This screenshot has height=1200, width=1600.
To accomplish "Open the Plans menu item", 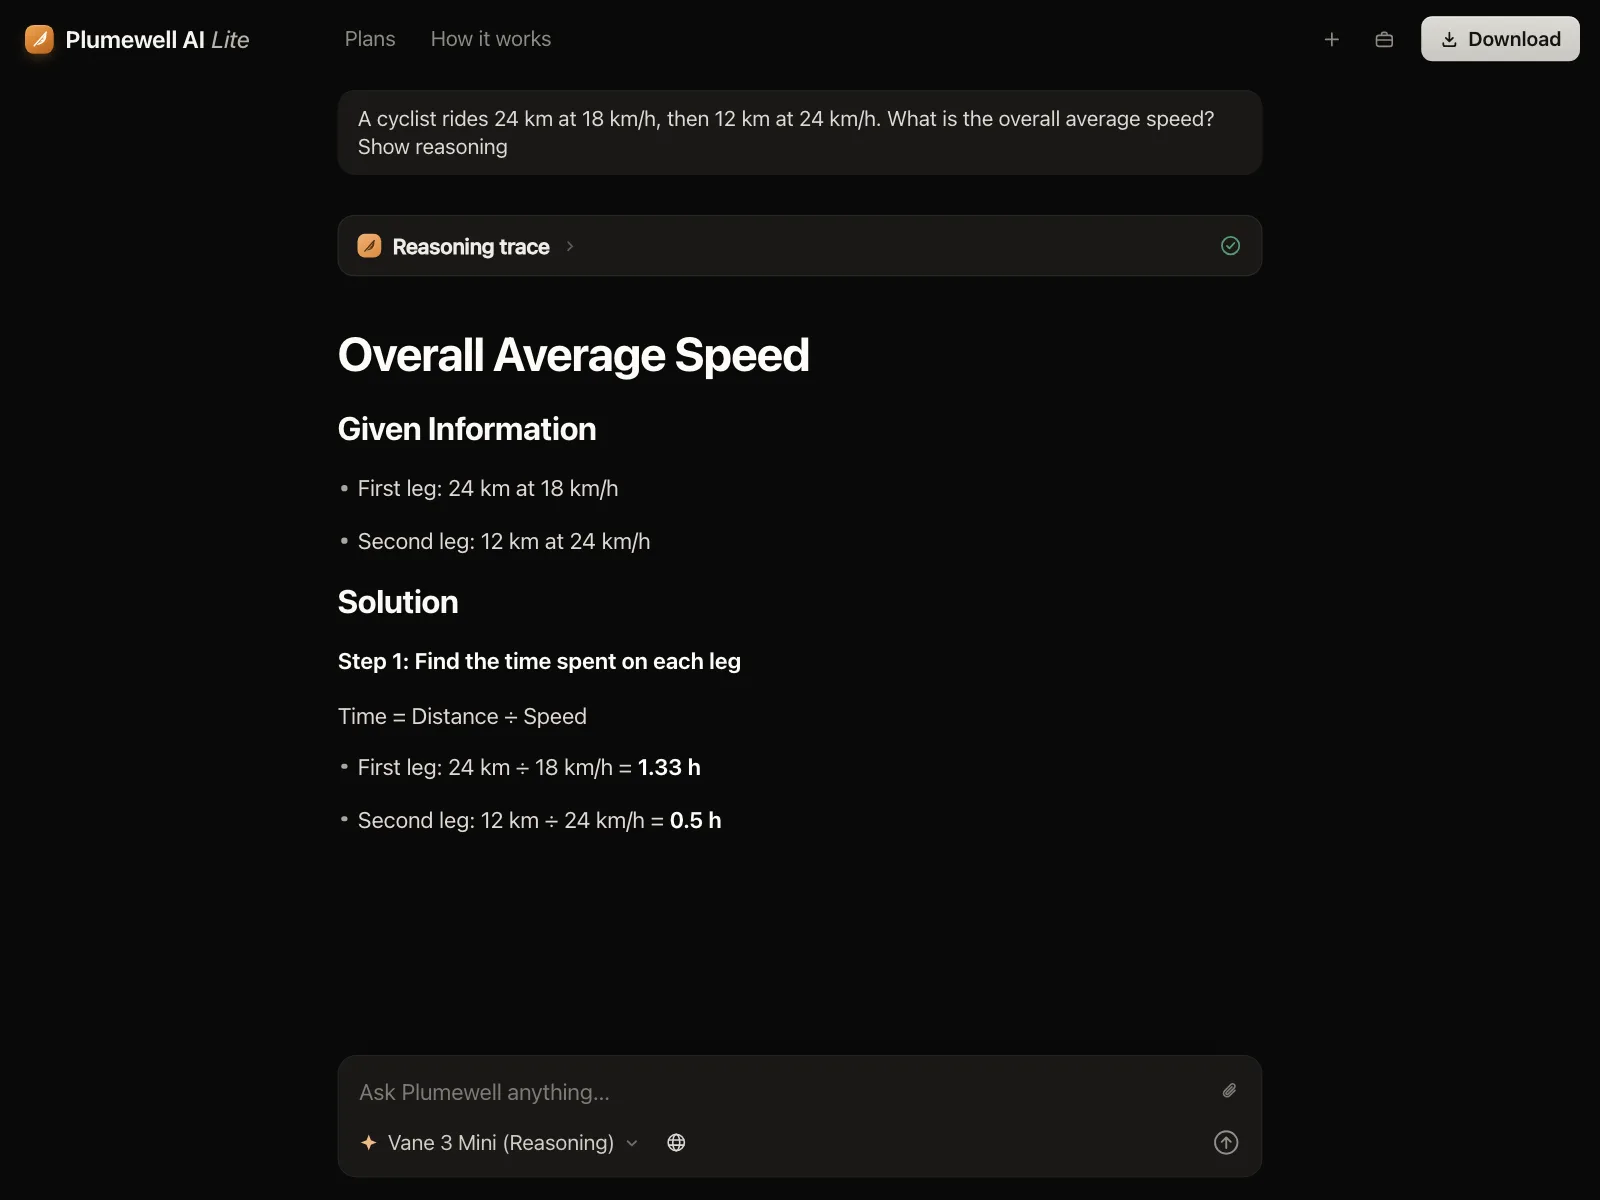I will 370,39.
